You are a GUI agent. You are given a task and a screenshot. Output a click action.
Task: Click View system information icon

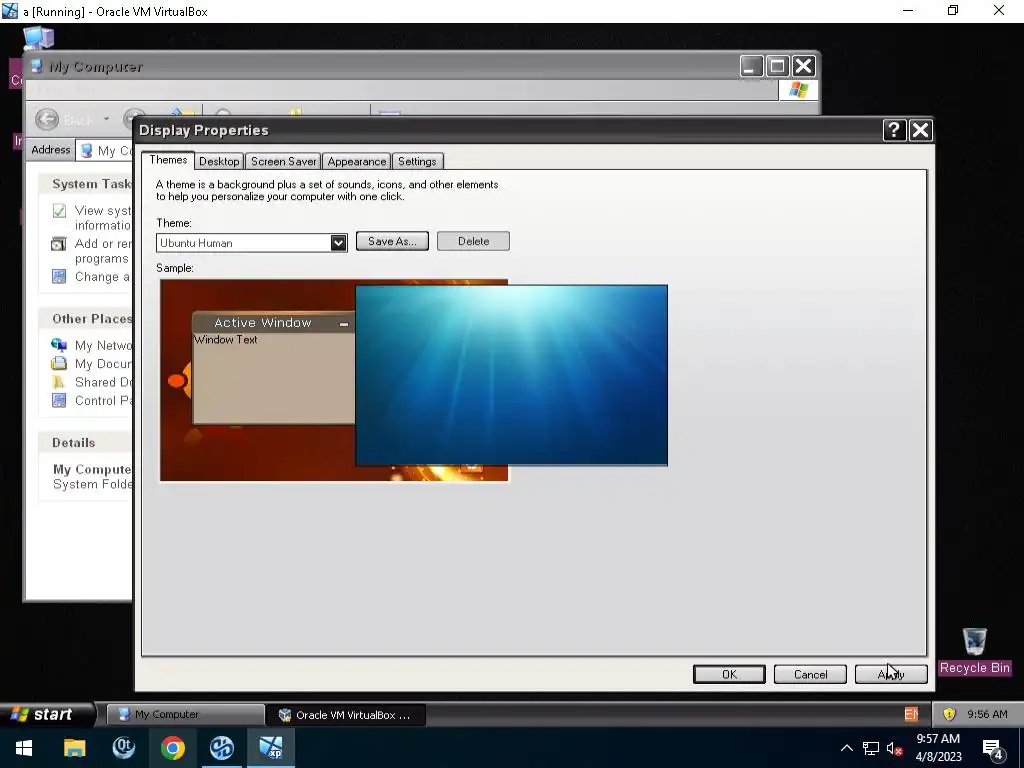point(59,211)
